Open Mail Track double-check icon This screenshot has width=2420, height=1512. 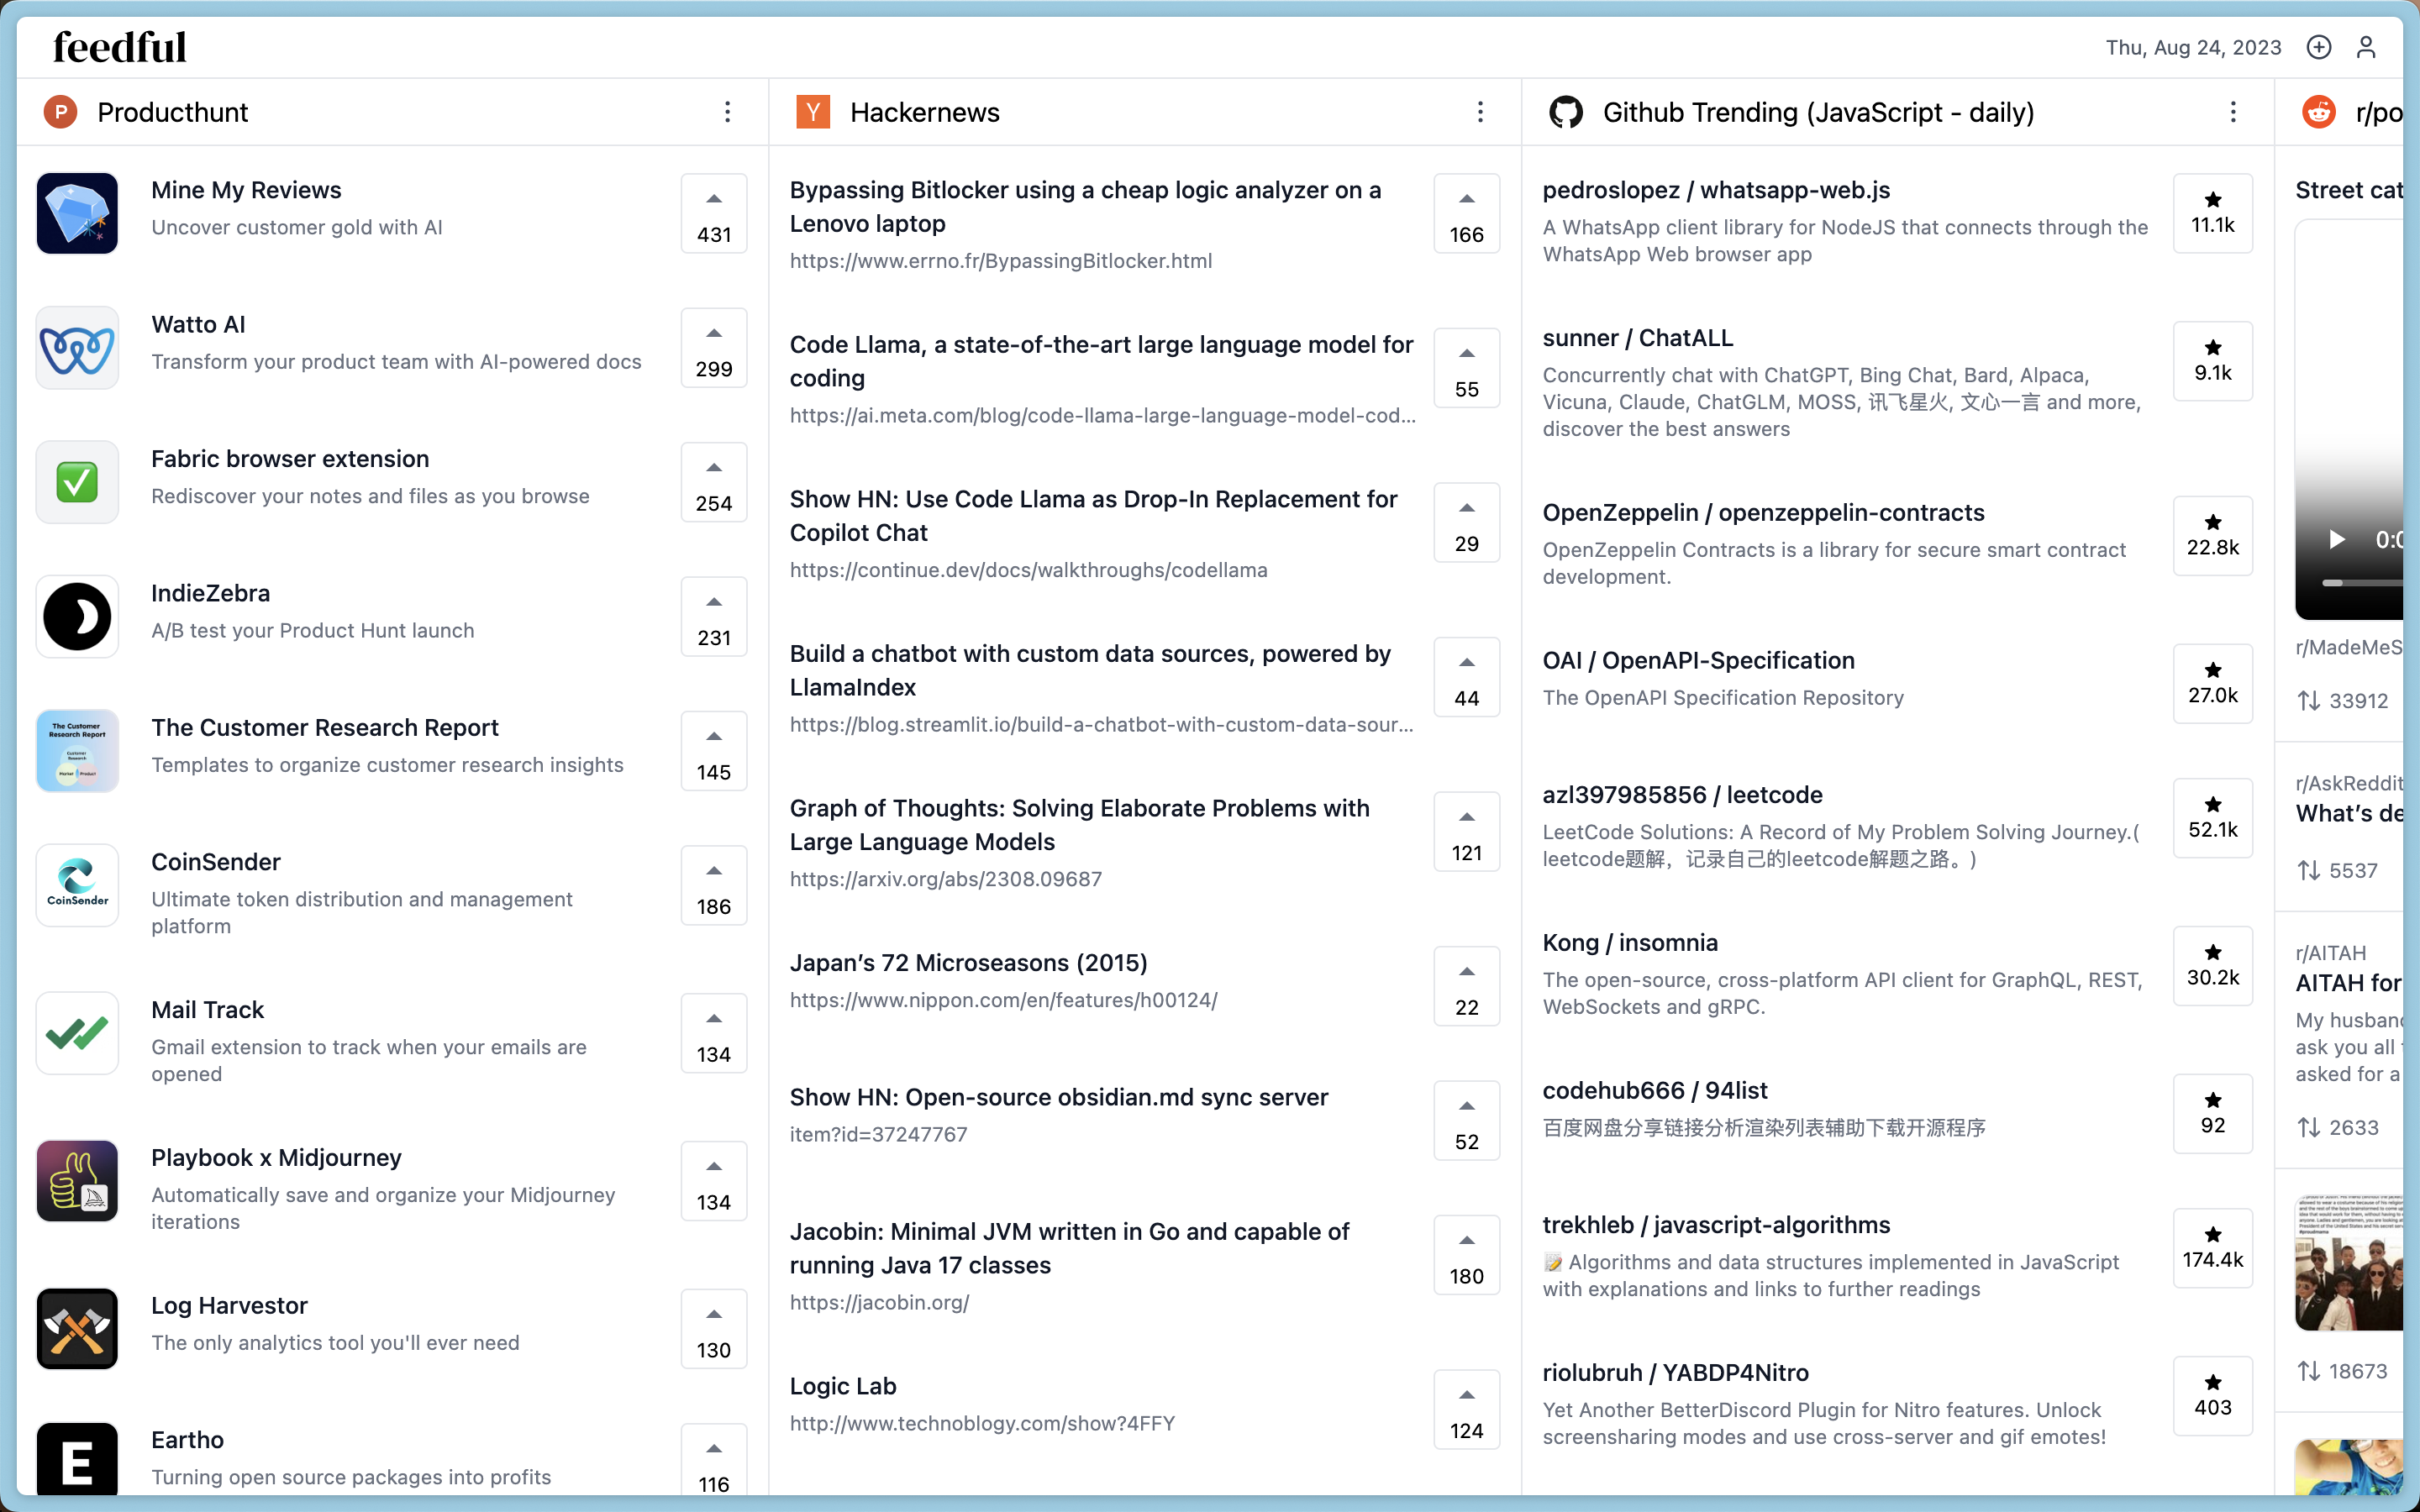[x=77, y=1033]
